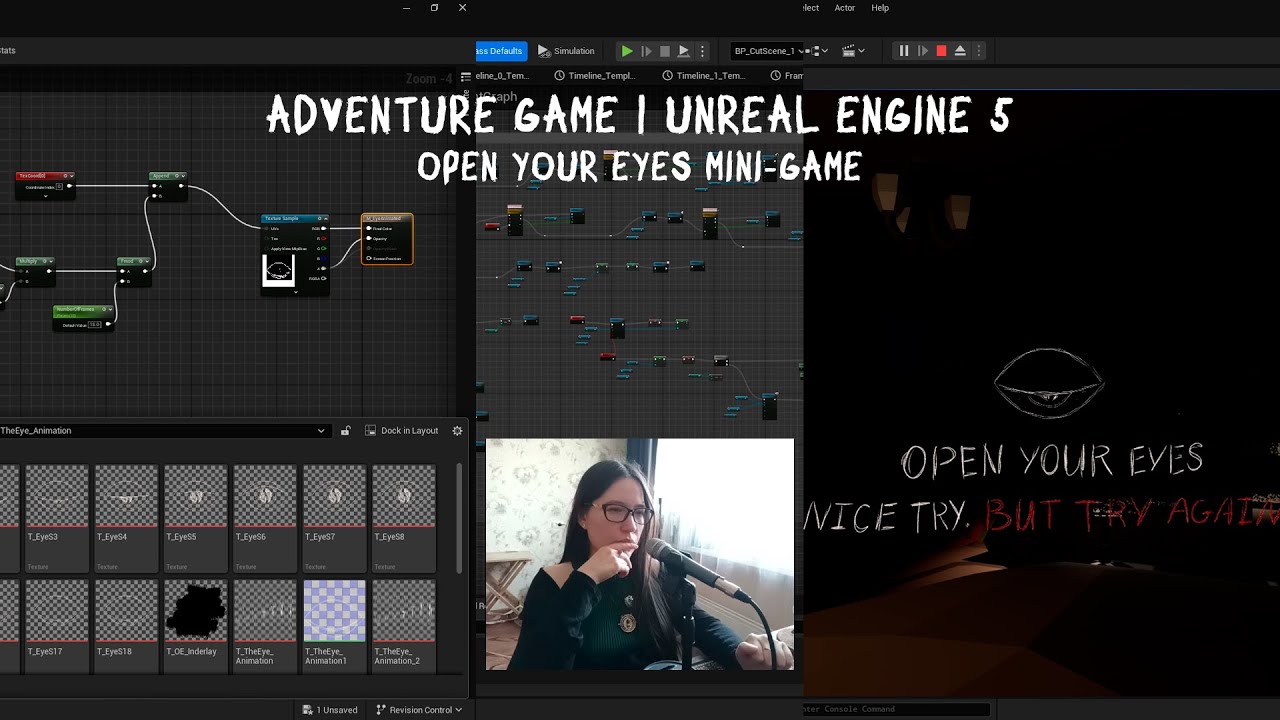This screenshot has width=1280, height=720.
Task: Expand Texture Sample node's bottom arrow
Action: pos(294,291)
